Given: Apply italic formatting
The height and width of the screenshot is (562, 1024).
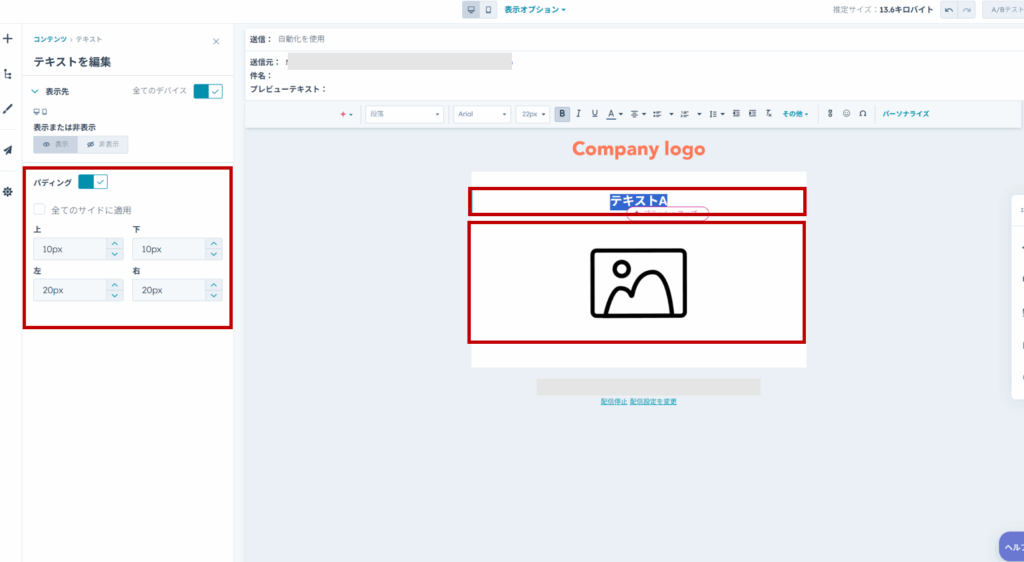Looking at the screenshot, I should pyautogui.click(x=579, y=114).
